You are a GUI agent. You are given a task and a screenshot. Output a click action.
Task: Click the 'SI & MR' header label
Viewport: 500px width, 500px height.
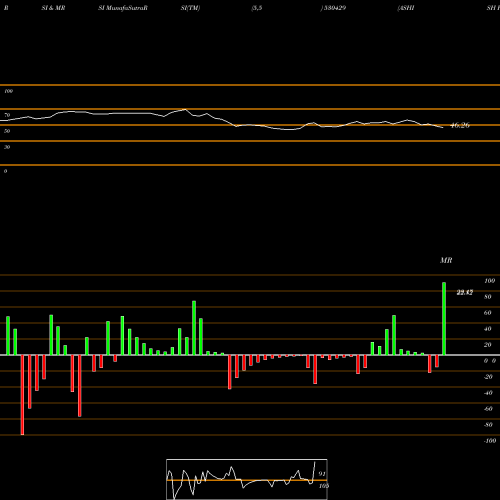click(x=53, y=8)
